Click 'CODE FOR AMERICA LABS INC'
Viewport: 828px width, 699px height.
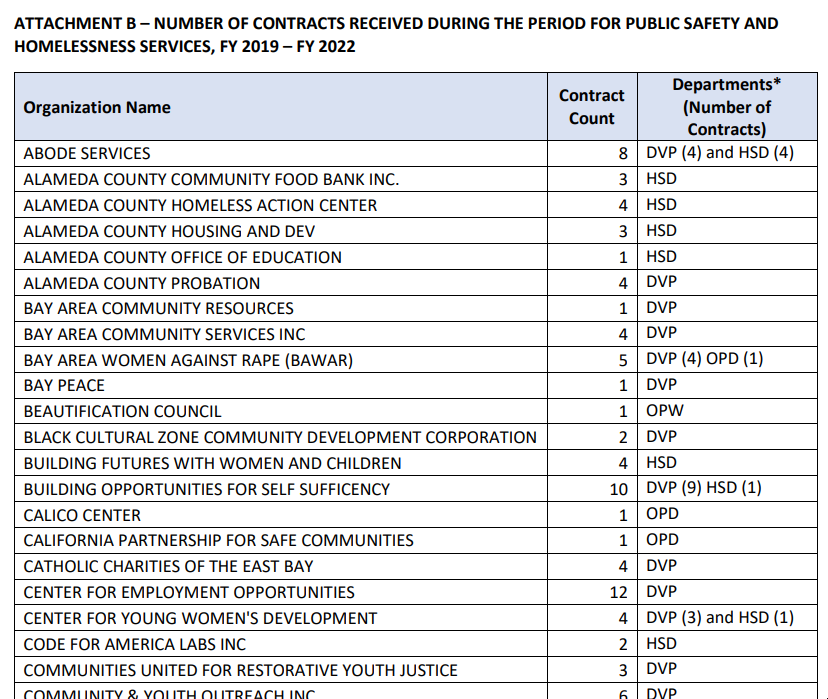point(135,644)
